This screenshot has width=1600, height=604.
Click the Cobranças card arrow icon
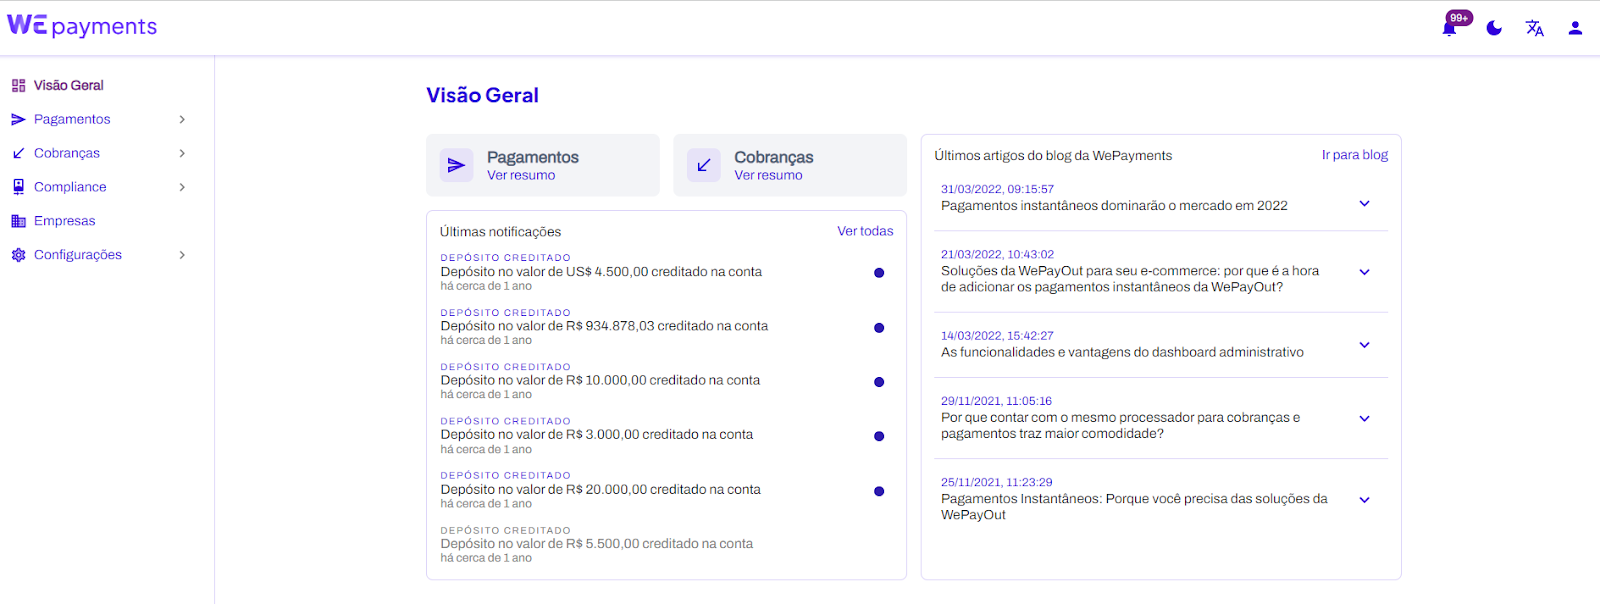703,165
